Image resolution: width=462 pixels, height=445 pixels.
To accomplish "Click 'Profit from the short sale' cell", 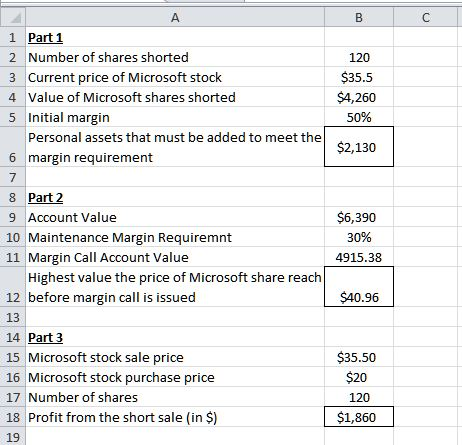I will click(175, 417).
